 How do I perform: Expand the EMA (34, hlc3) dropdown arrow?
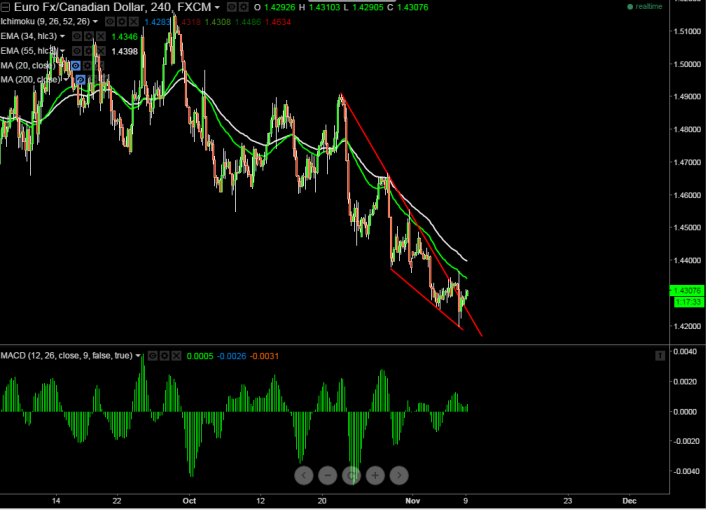tap(63, 36)
